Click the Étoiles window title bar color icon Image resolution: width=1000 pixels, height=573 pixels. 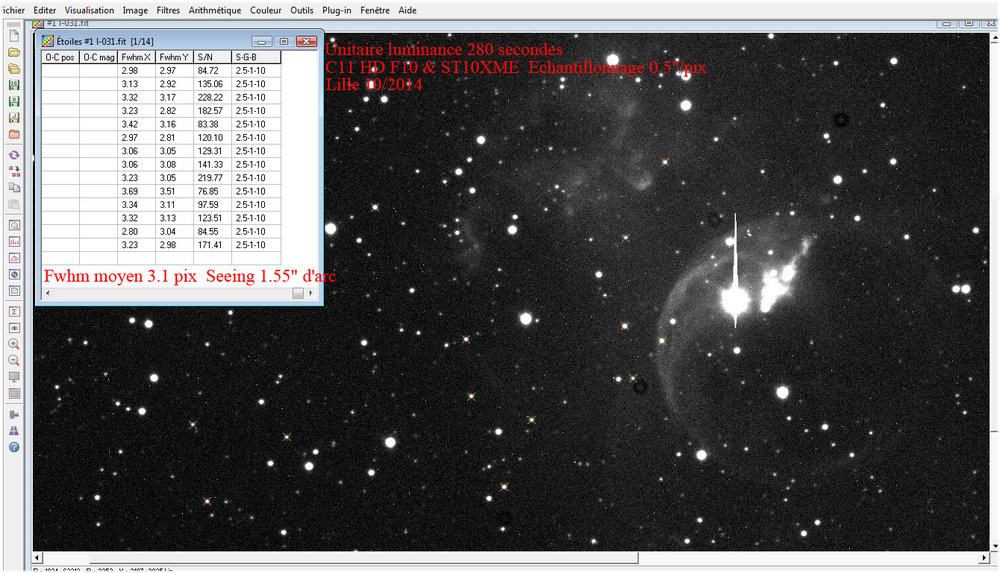pos(47,41)
